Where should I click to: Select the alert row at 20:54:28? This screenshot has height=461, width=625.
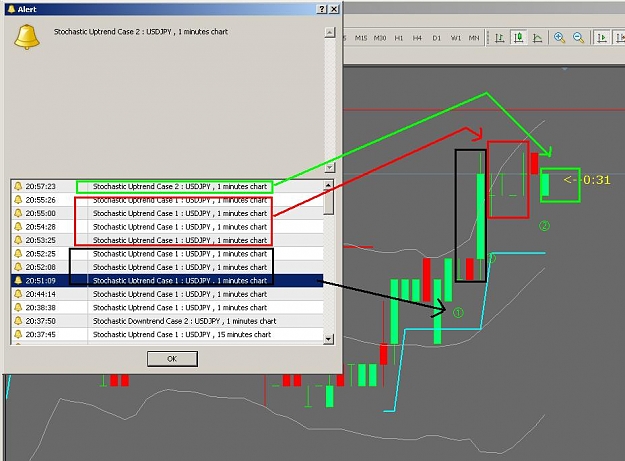pos(167,227)
